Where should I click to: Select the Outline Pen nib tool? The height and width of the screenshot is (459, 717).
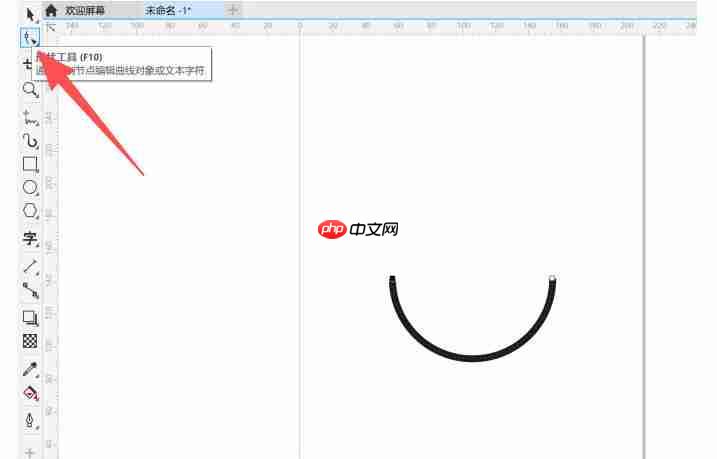click(30, 421)
